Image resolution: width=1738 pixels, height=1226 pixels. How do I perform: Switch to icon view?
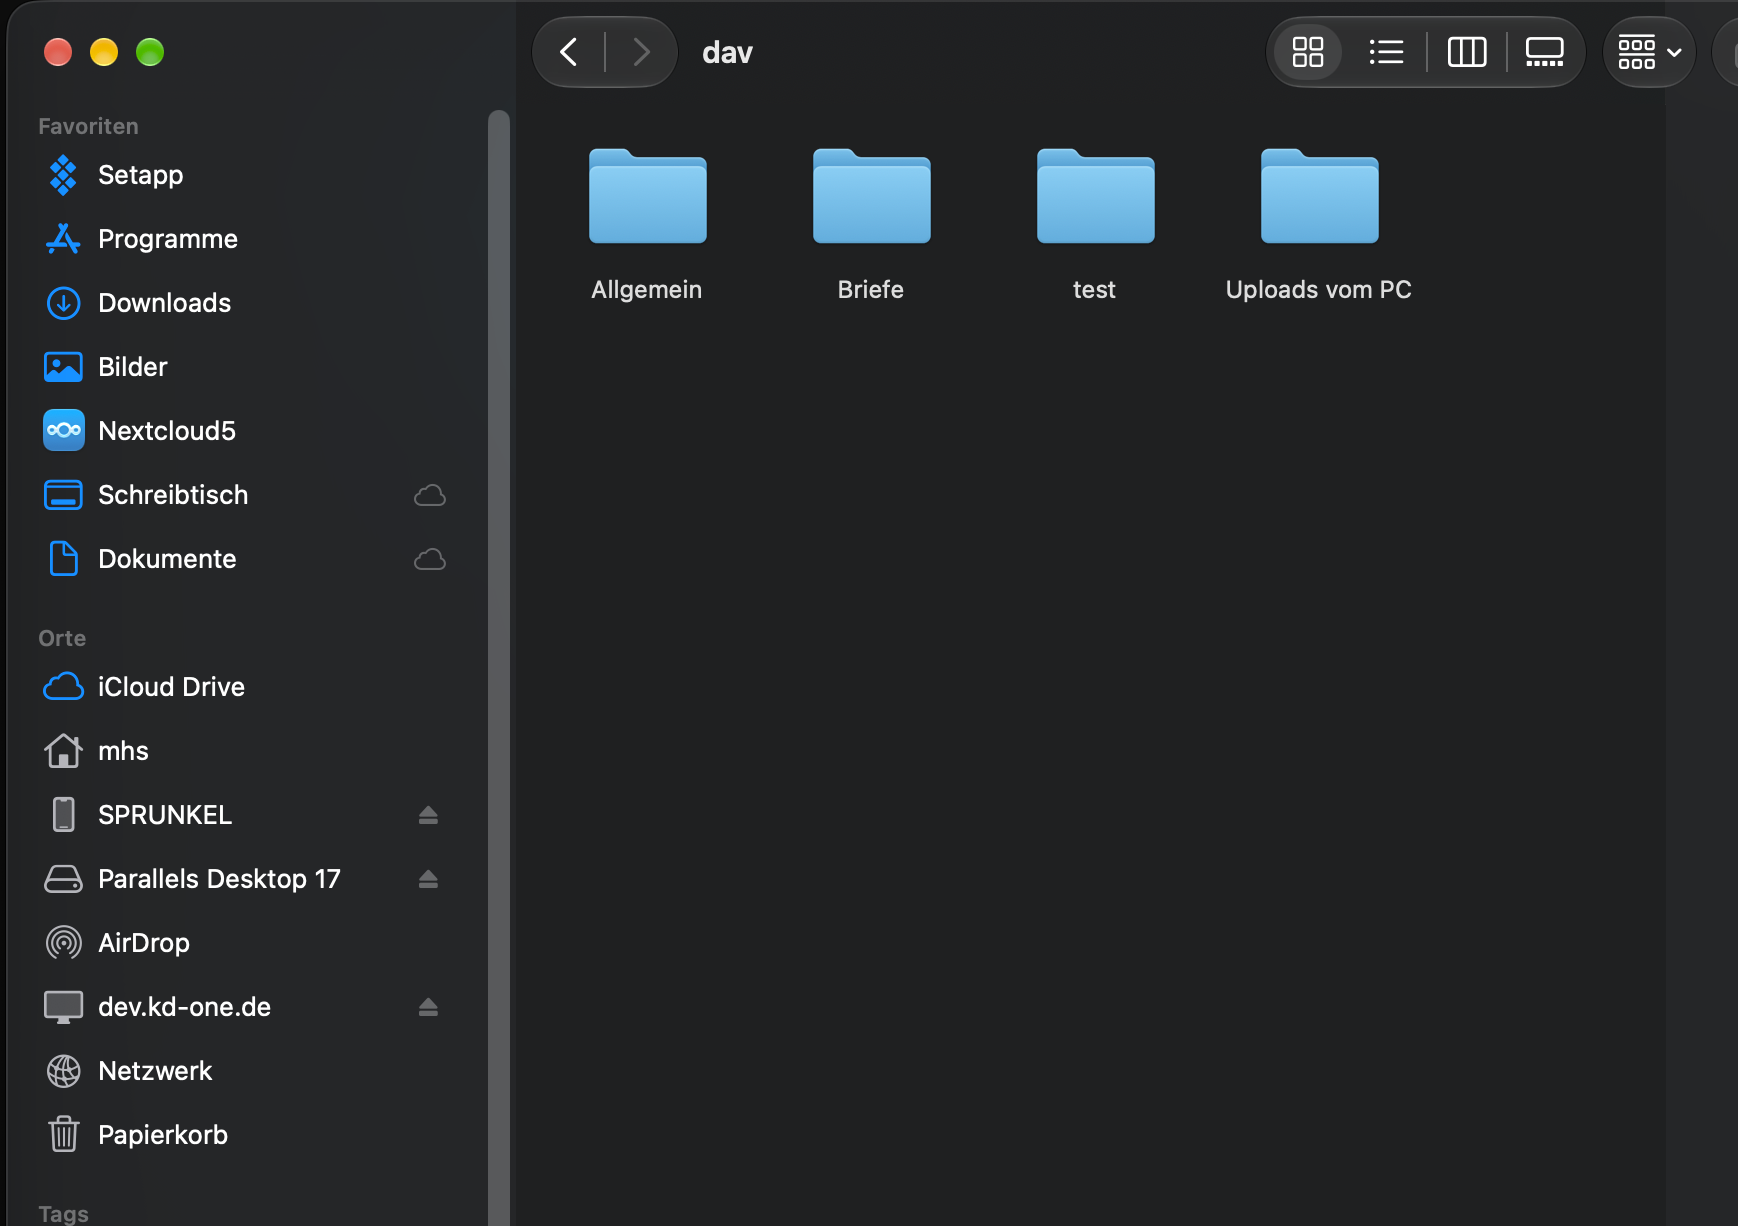click(x=1308, y=52)
